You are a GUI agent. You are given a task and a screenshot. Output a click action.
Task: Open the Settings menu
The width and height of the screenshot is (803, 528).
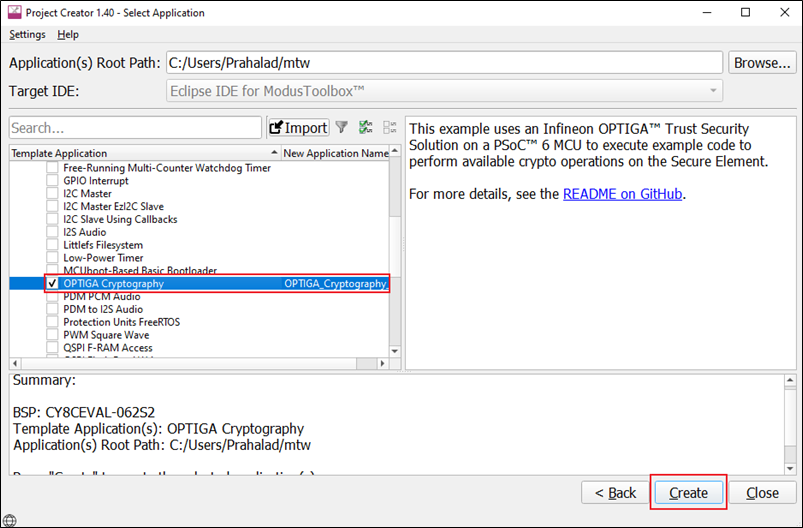click(27, 34)
